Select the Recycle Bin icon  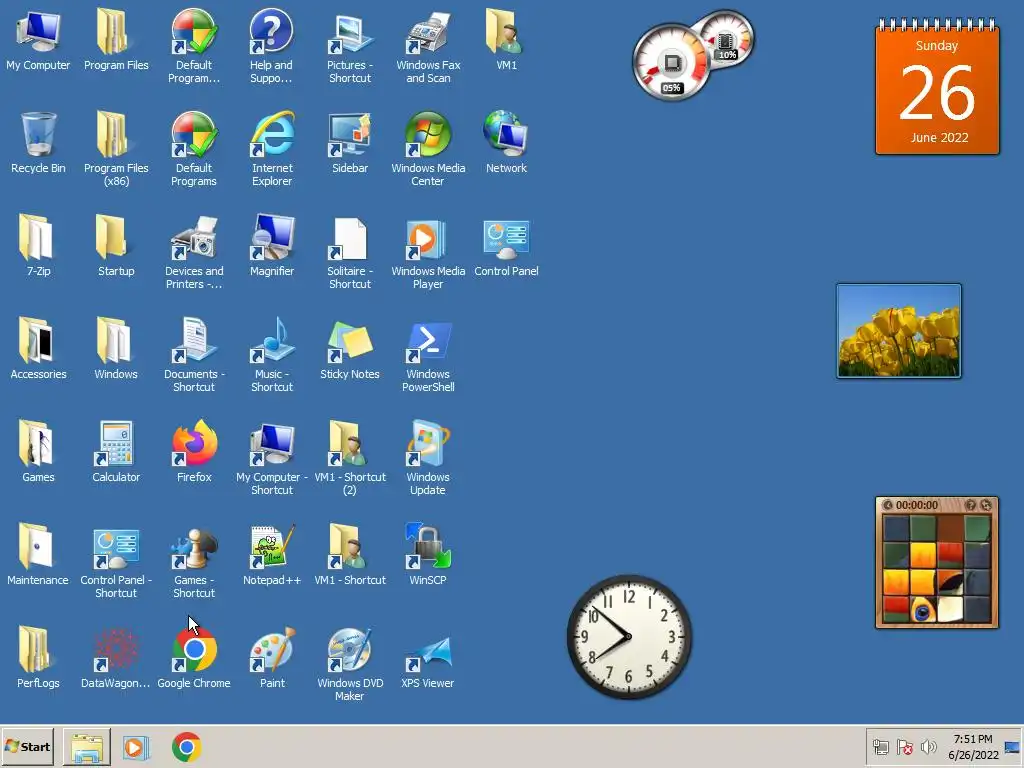38,143
